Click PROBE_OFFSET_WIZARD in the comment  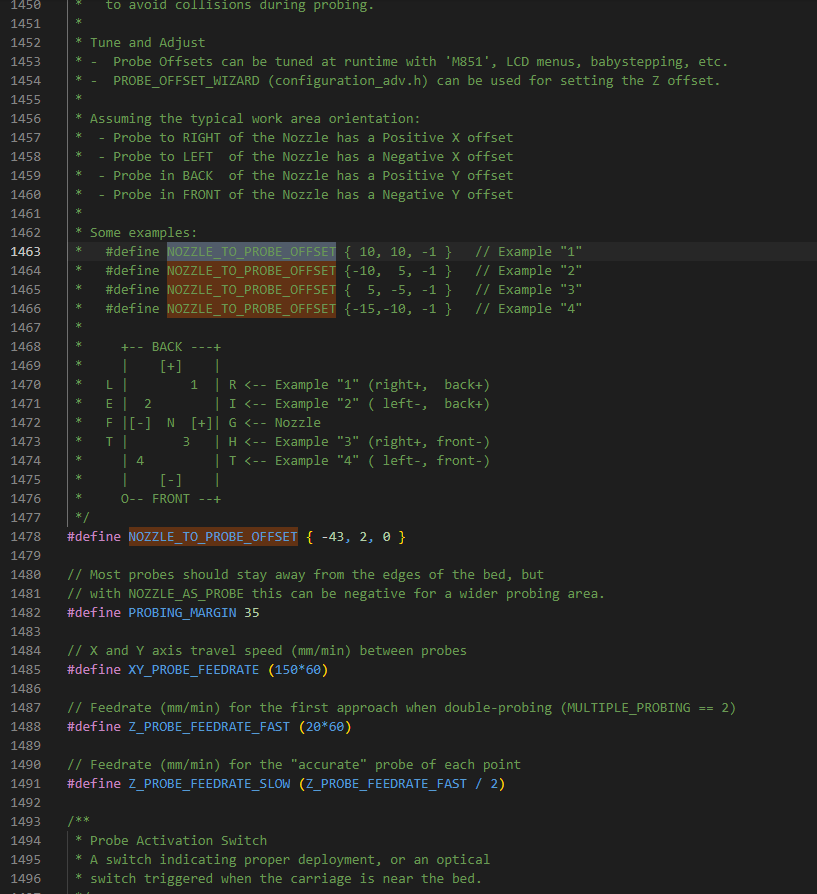click(186, 80)
